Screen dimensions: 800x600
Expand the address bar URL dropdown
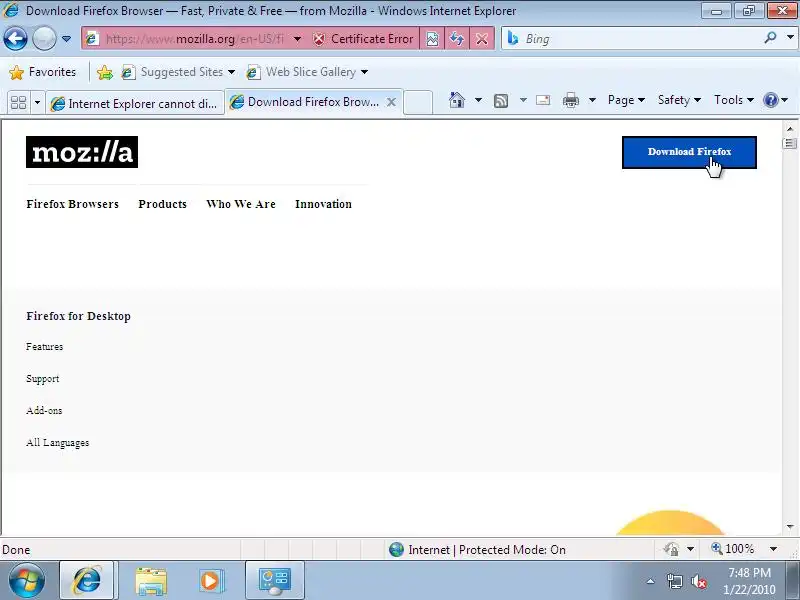click(x=297, y=39)
